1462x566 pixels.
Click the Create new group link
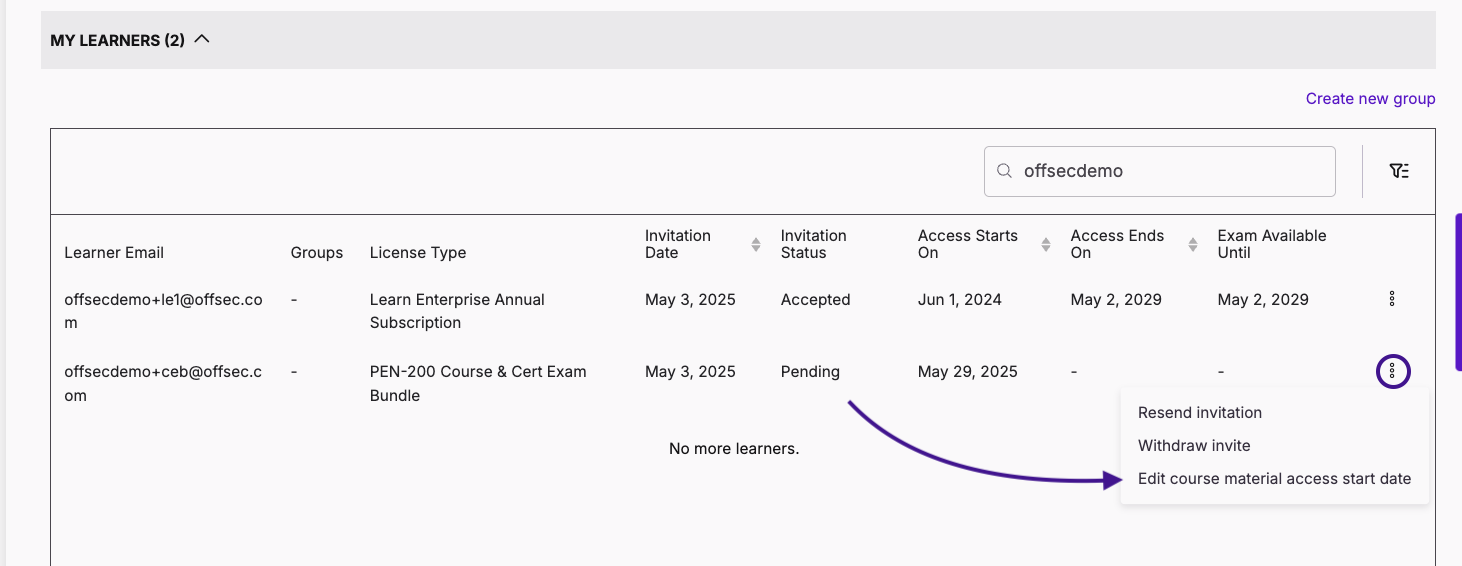pyautogui.click(x=1370, y=99)
